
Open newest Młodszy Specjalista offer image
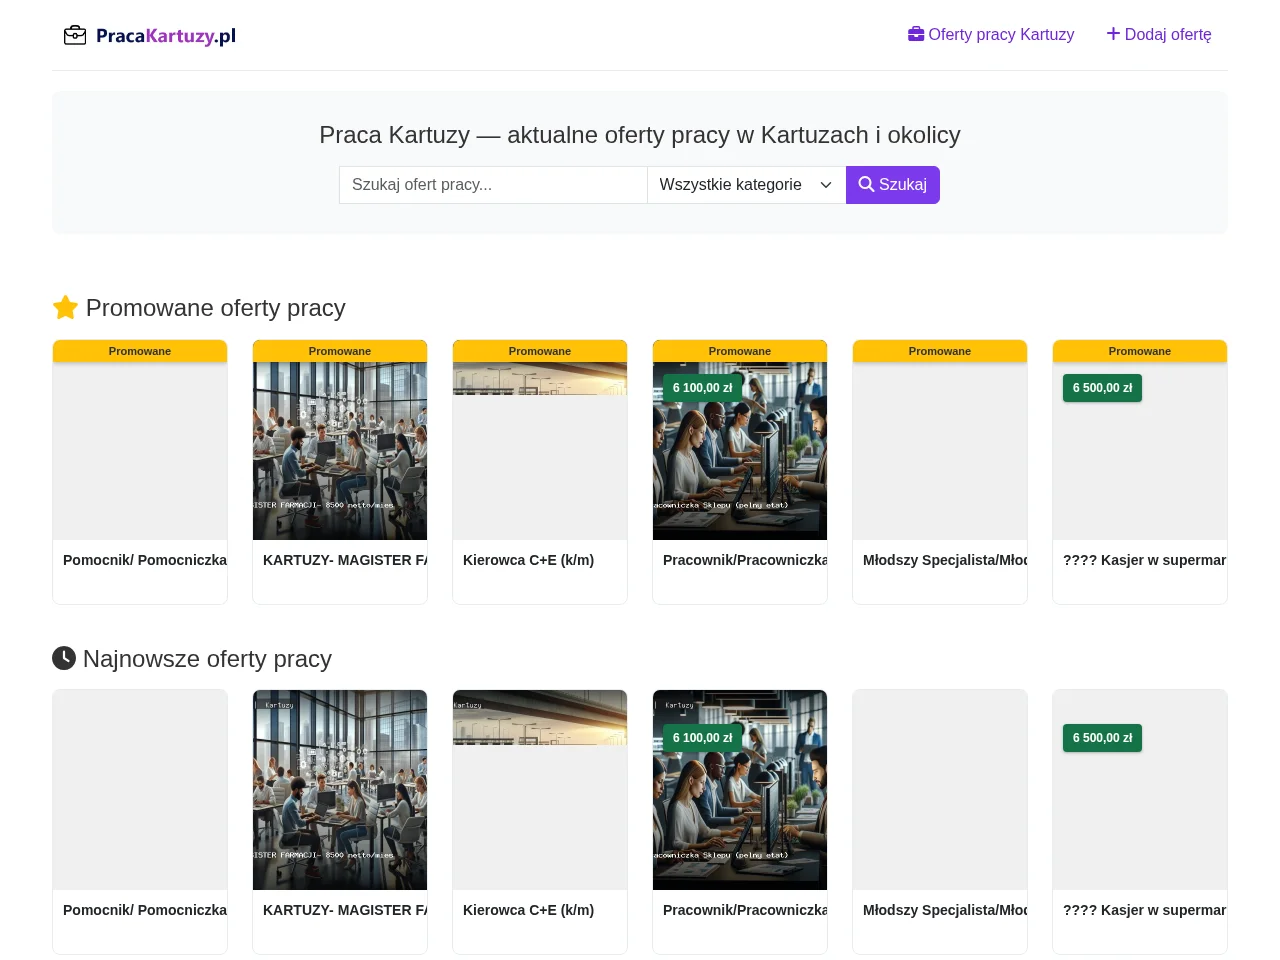(x=940, y=790)
